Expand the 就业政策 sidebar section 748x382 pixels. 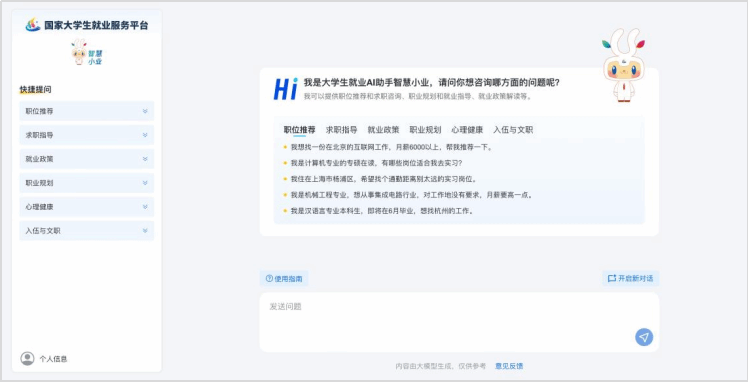point(86,159)
